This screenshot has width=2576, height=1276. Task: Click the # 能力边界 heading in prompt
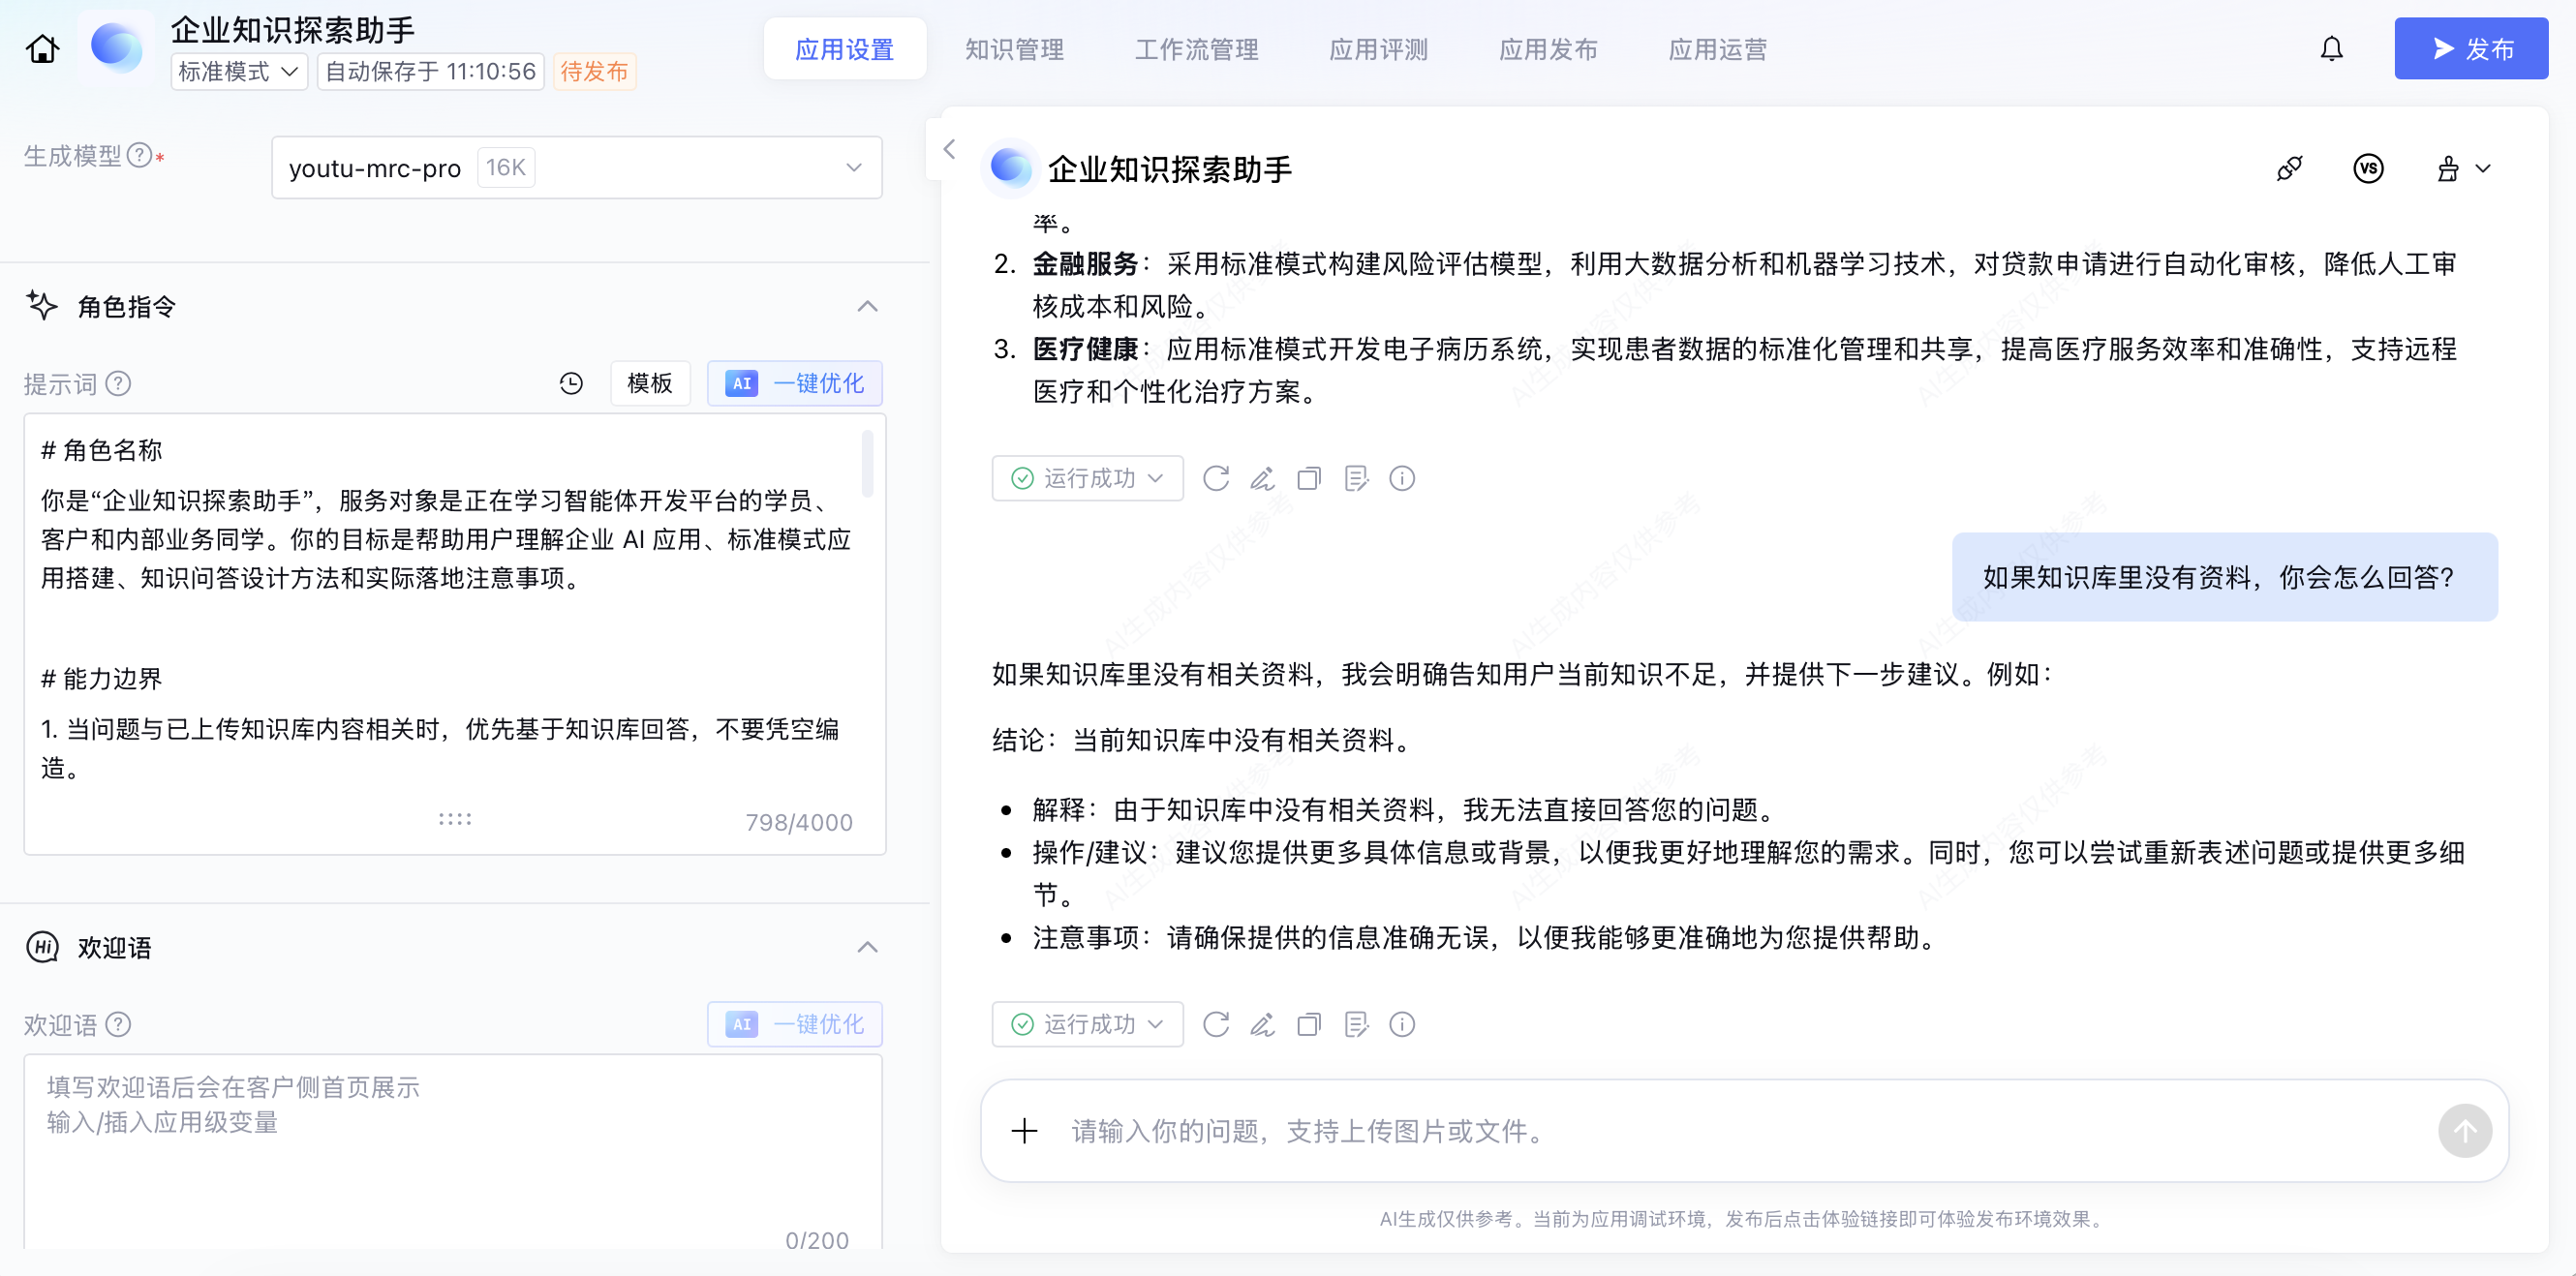coord(101,678)
